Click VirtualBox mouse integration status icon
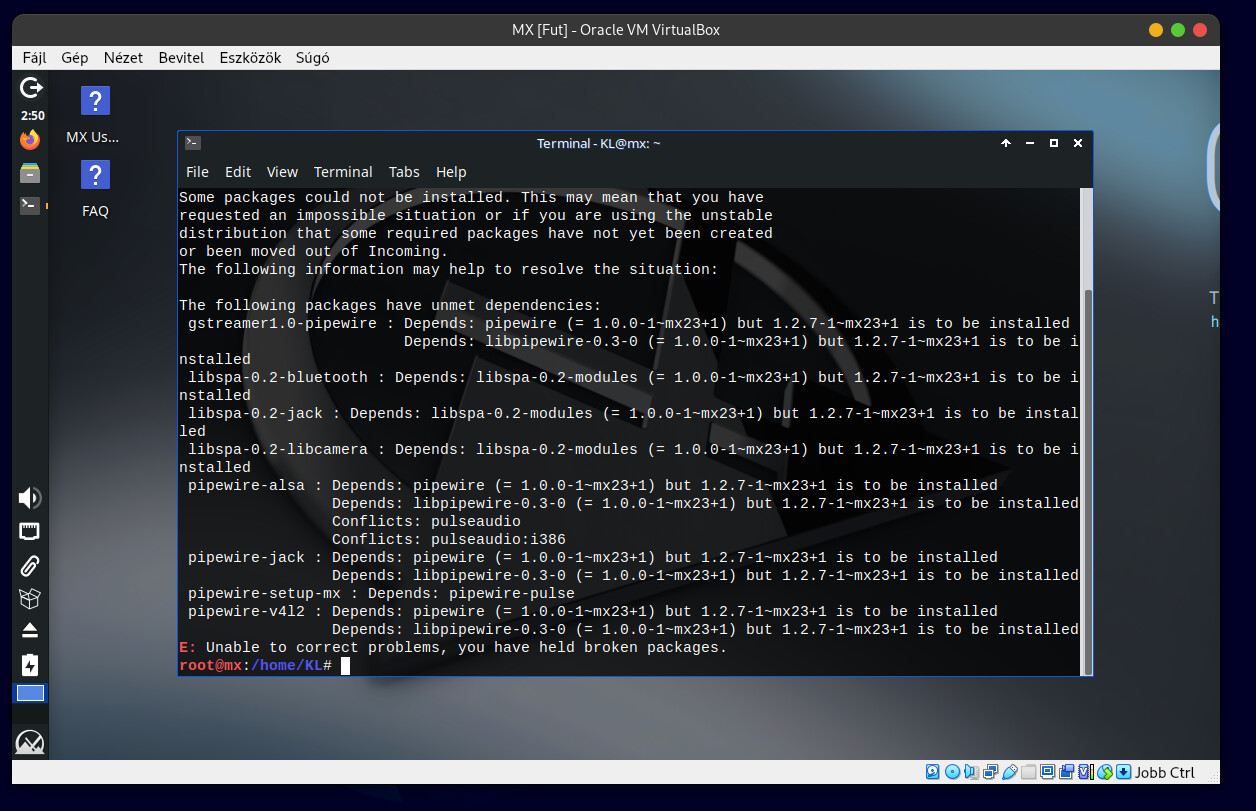The height and width of the screenshot is (811, 1256). click(x=1105, y=772)
